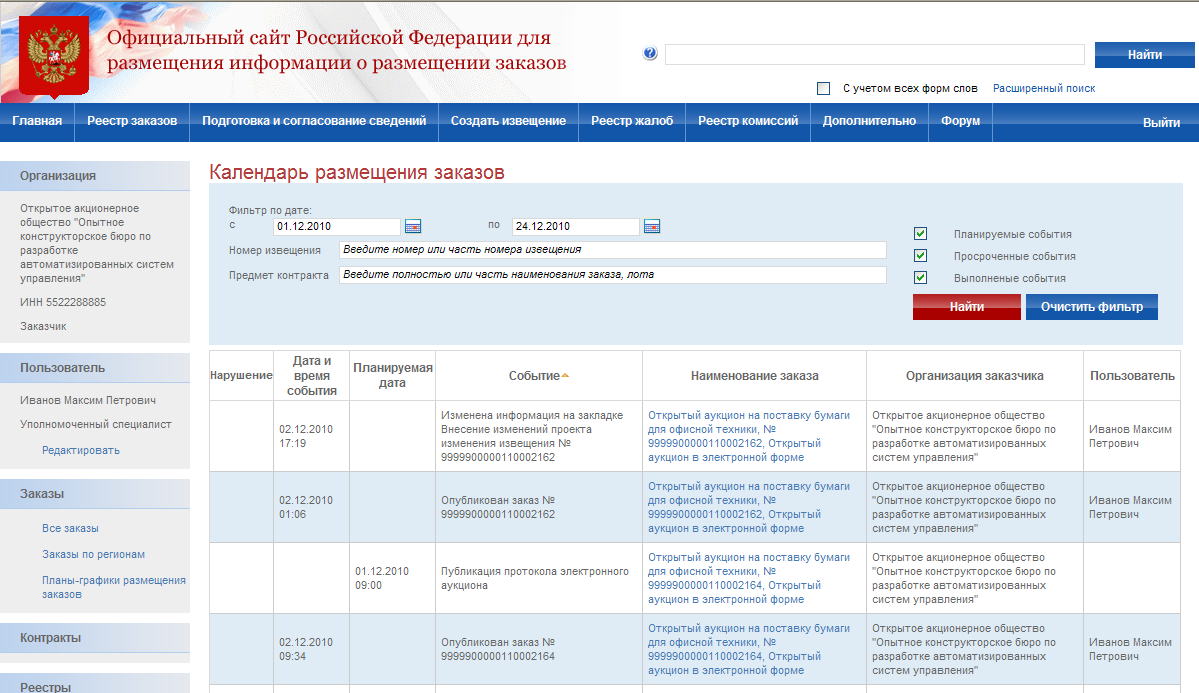Open the Дополнительно menu item
The image size is (1199, 693).
click(869, 121)
